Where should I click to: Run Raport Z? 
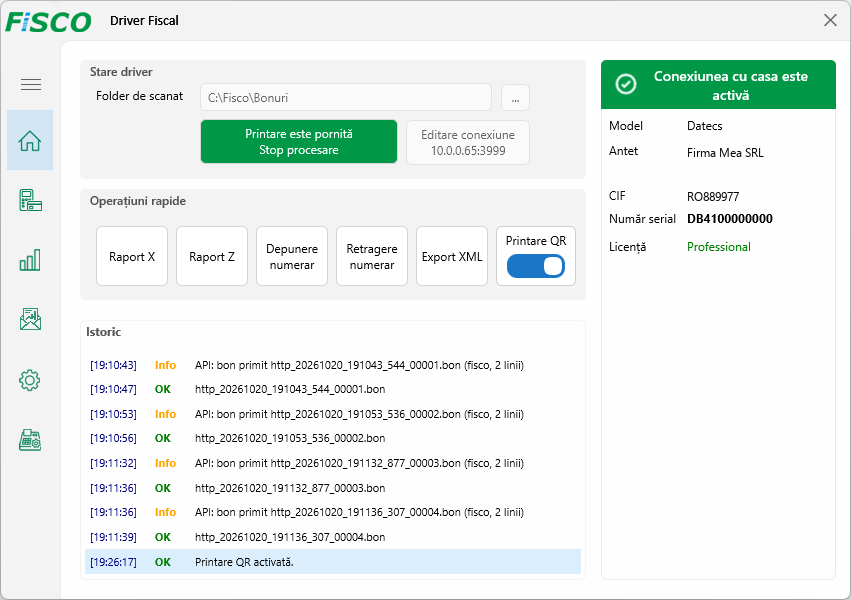[212, 256]
